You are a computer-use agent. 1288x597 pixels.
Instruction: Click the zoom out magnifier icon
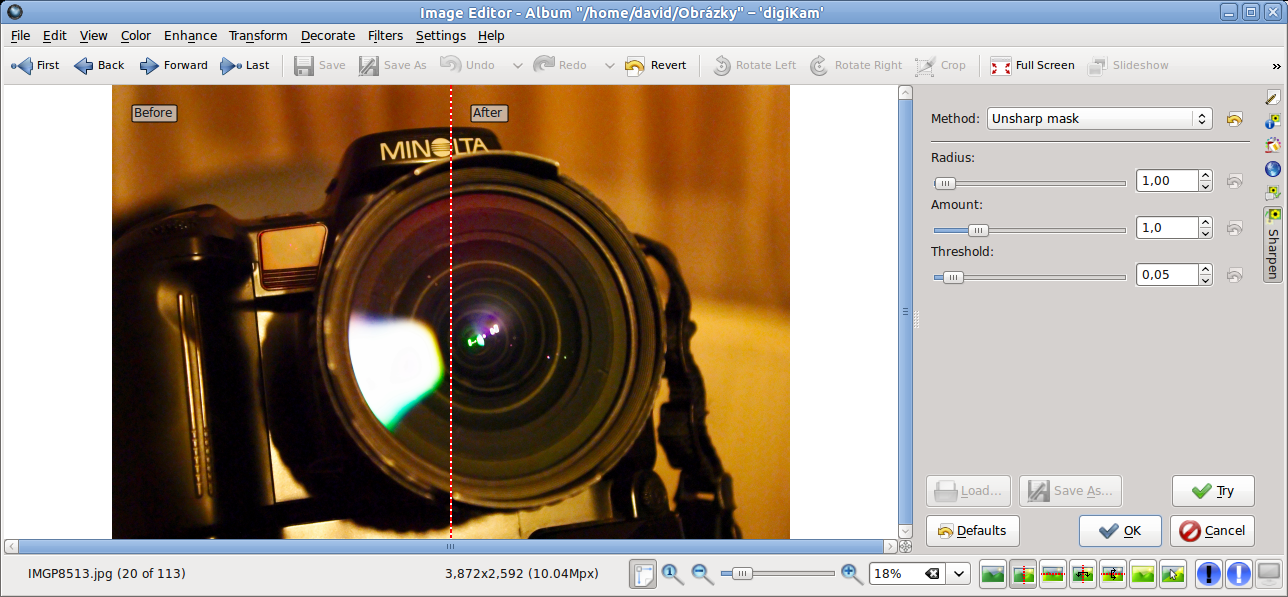coord(703,574)
